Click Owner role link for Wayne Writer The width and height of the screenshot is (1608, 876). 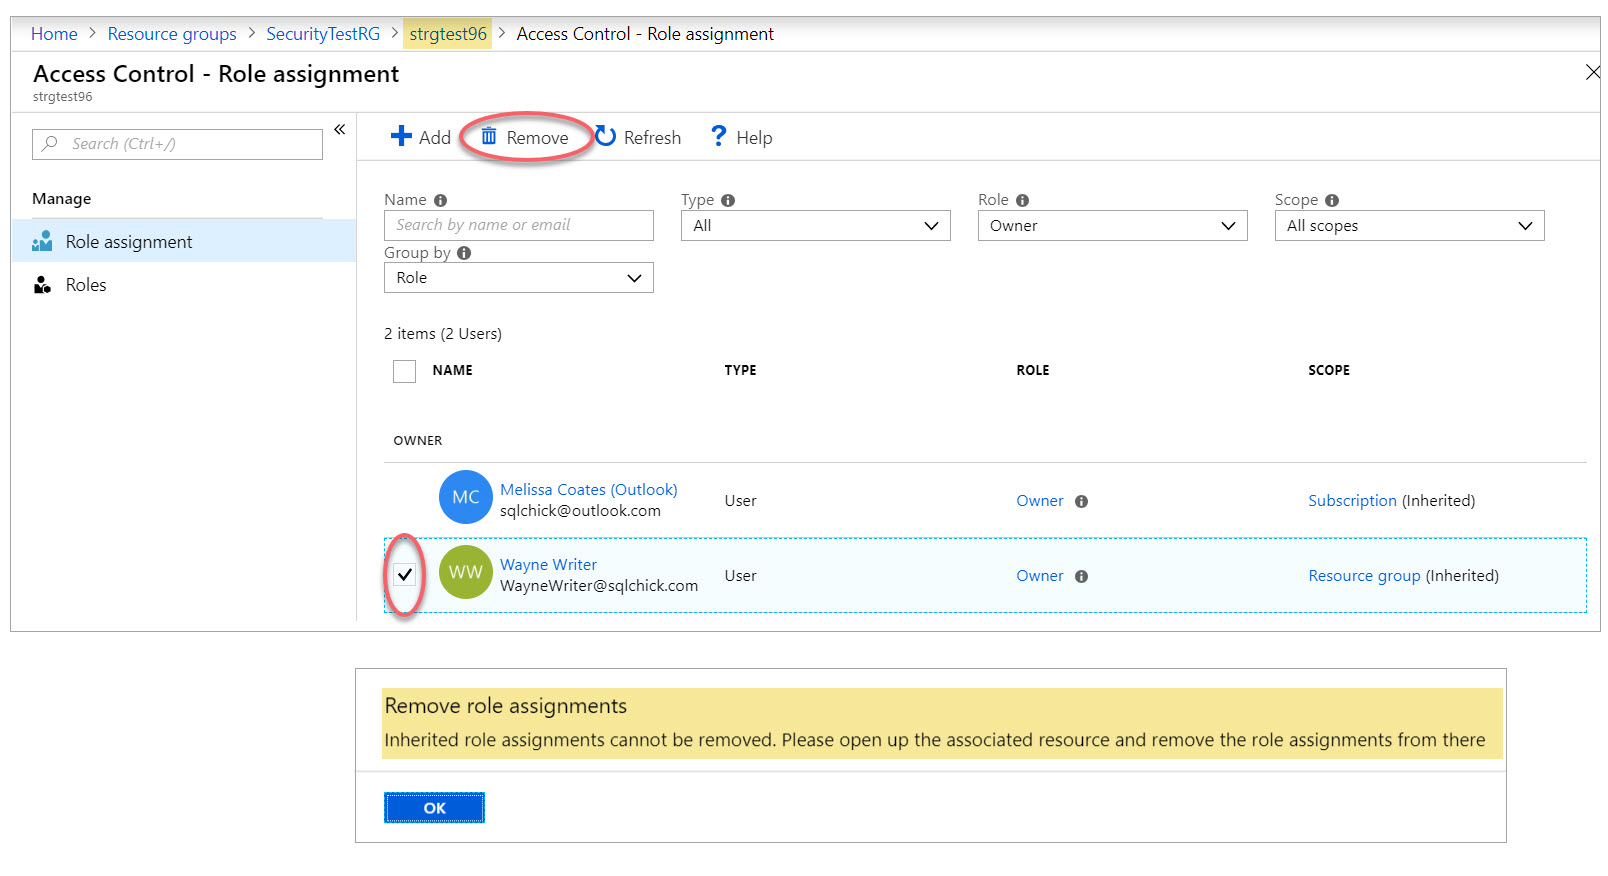1040,576
